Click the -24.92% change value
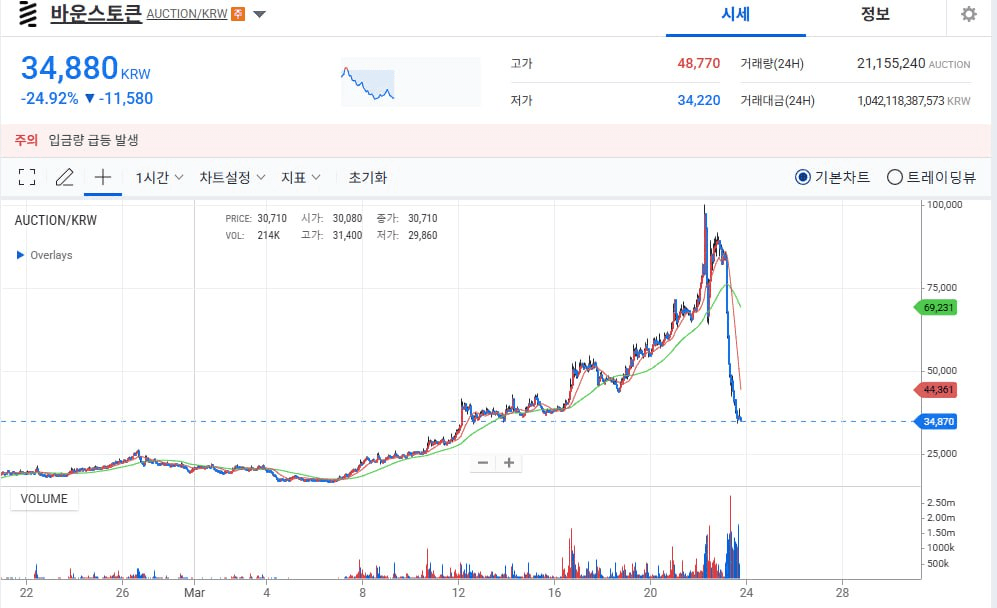The image size is (997, 608). [x=50, y=99]
